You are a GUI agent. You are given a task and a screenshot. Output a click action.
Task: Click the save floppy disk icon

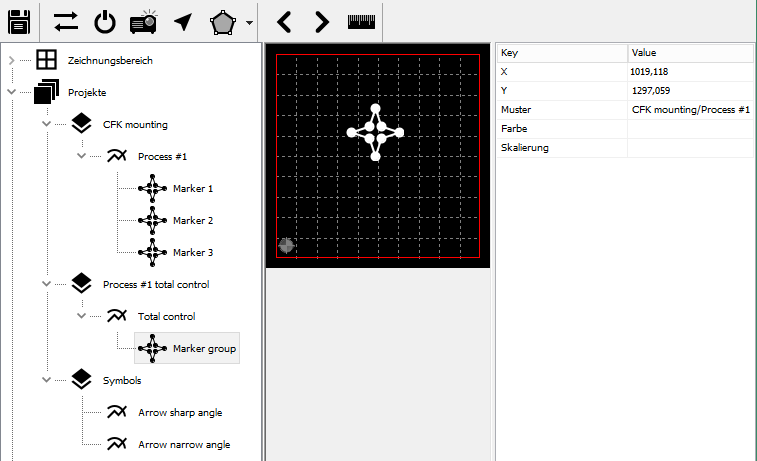(19, 22)
